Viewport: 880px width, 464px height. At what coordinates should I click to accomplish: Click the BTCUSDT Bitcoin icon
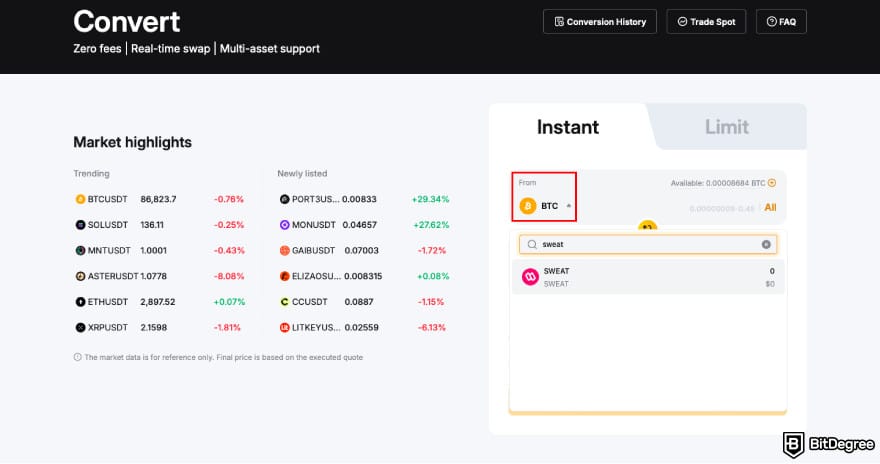[80, 199]
